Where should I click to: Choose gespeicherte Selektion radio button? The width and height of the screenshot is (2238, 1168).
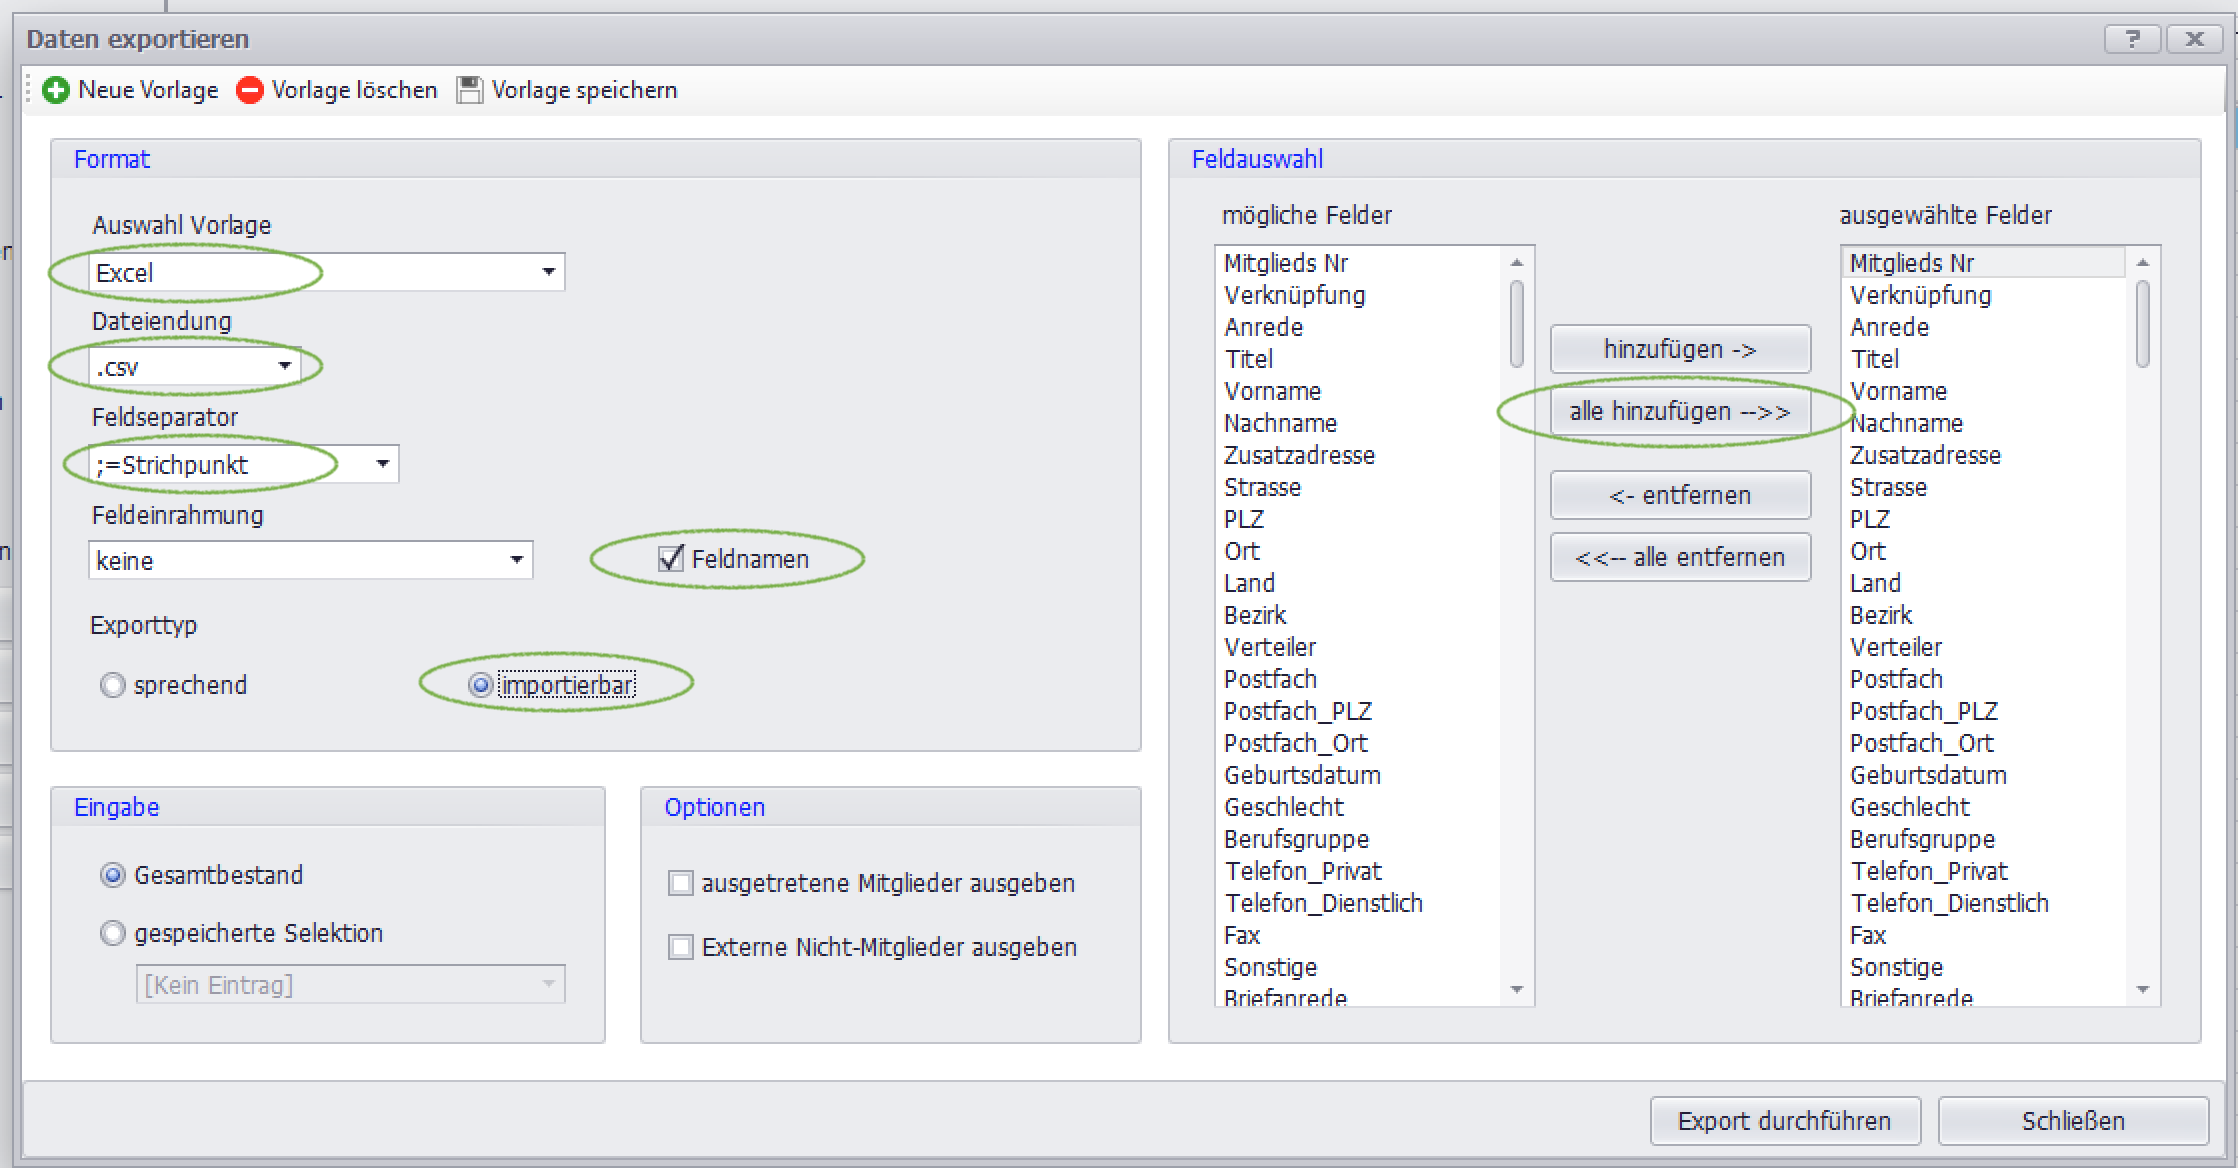click(113, 933)
